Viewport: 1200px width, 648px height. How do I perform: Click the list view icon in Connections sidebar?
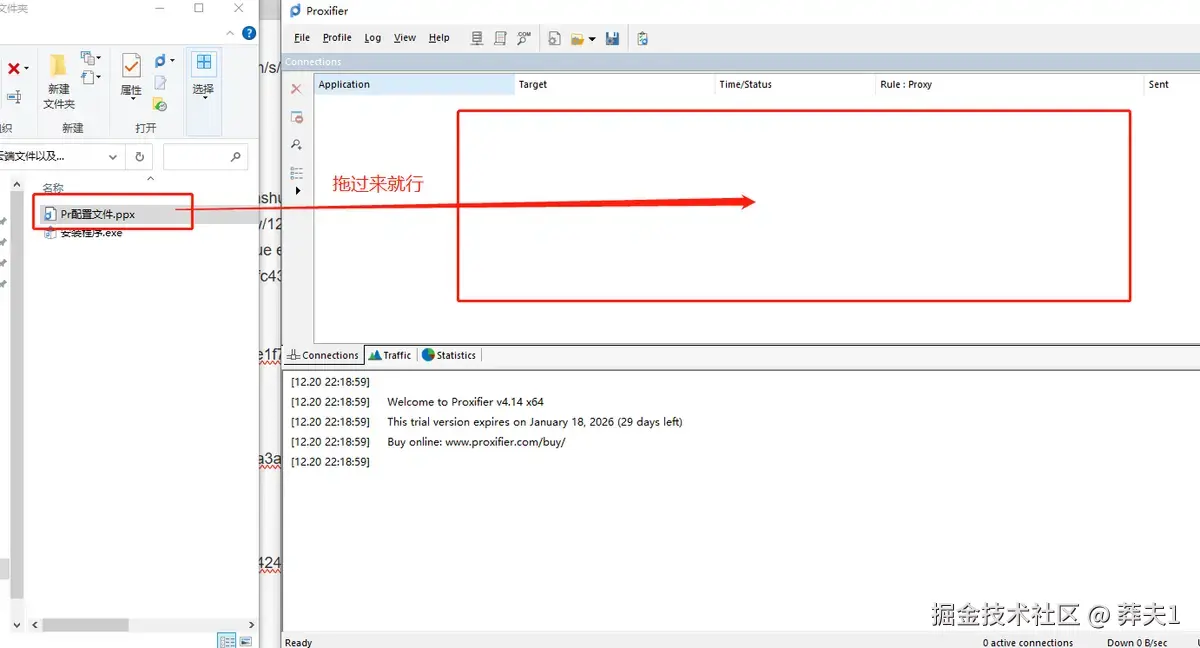[296, 173]
